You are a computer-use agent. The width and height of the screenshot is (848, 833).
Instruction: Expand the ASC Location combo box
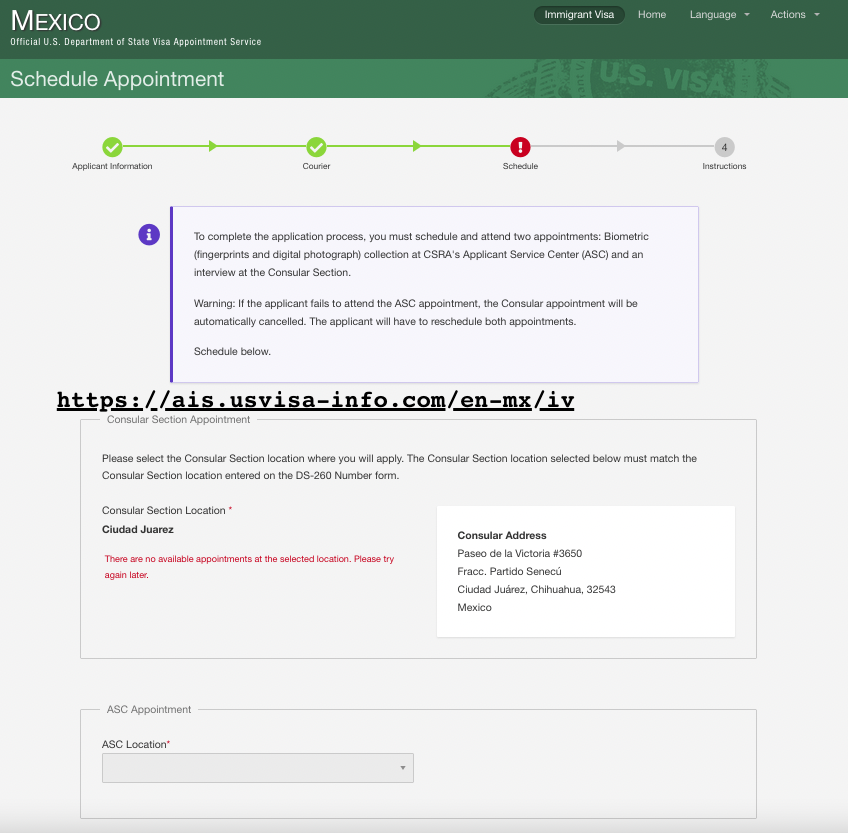coord(257,768)
